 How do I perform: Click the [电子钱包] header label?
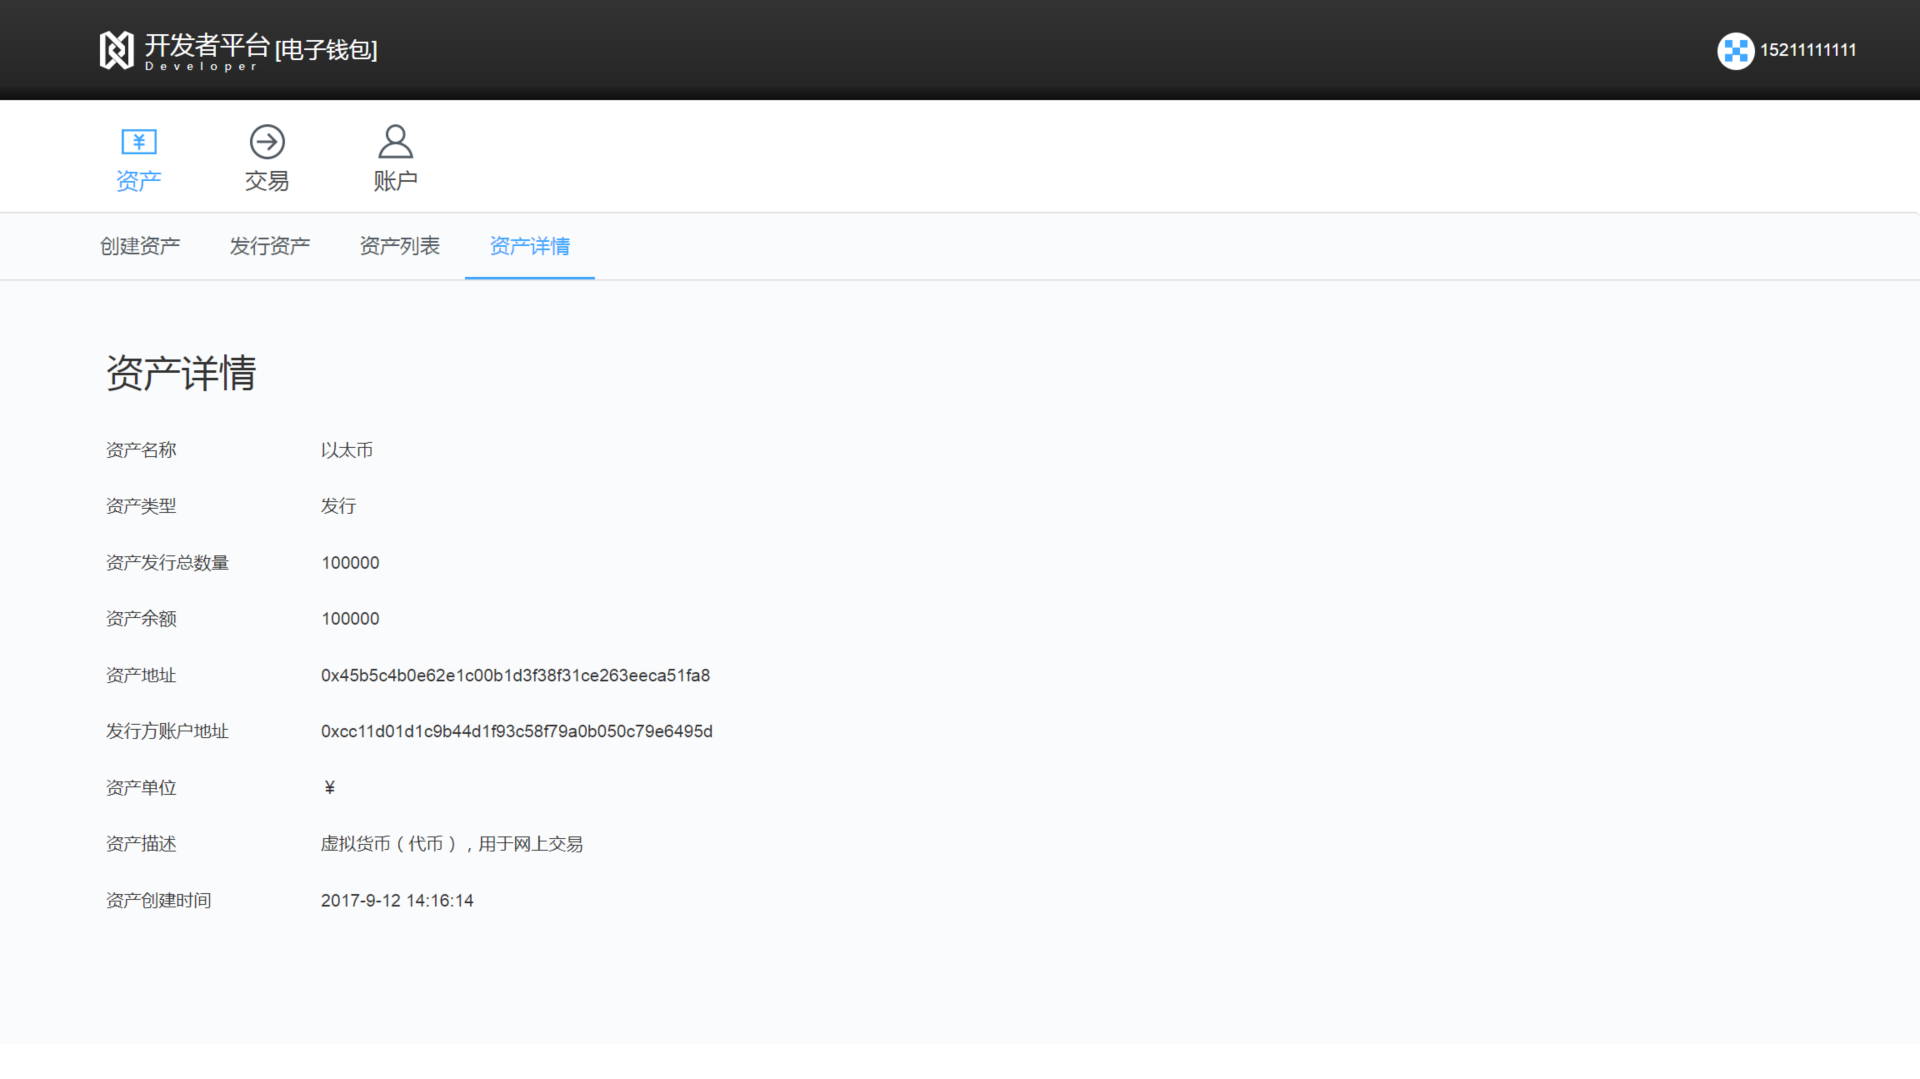coord(326,50)
